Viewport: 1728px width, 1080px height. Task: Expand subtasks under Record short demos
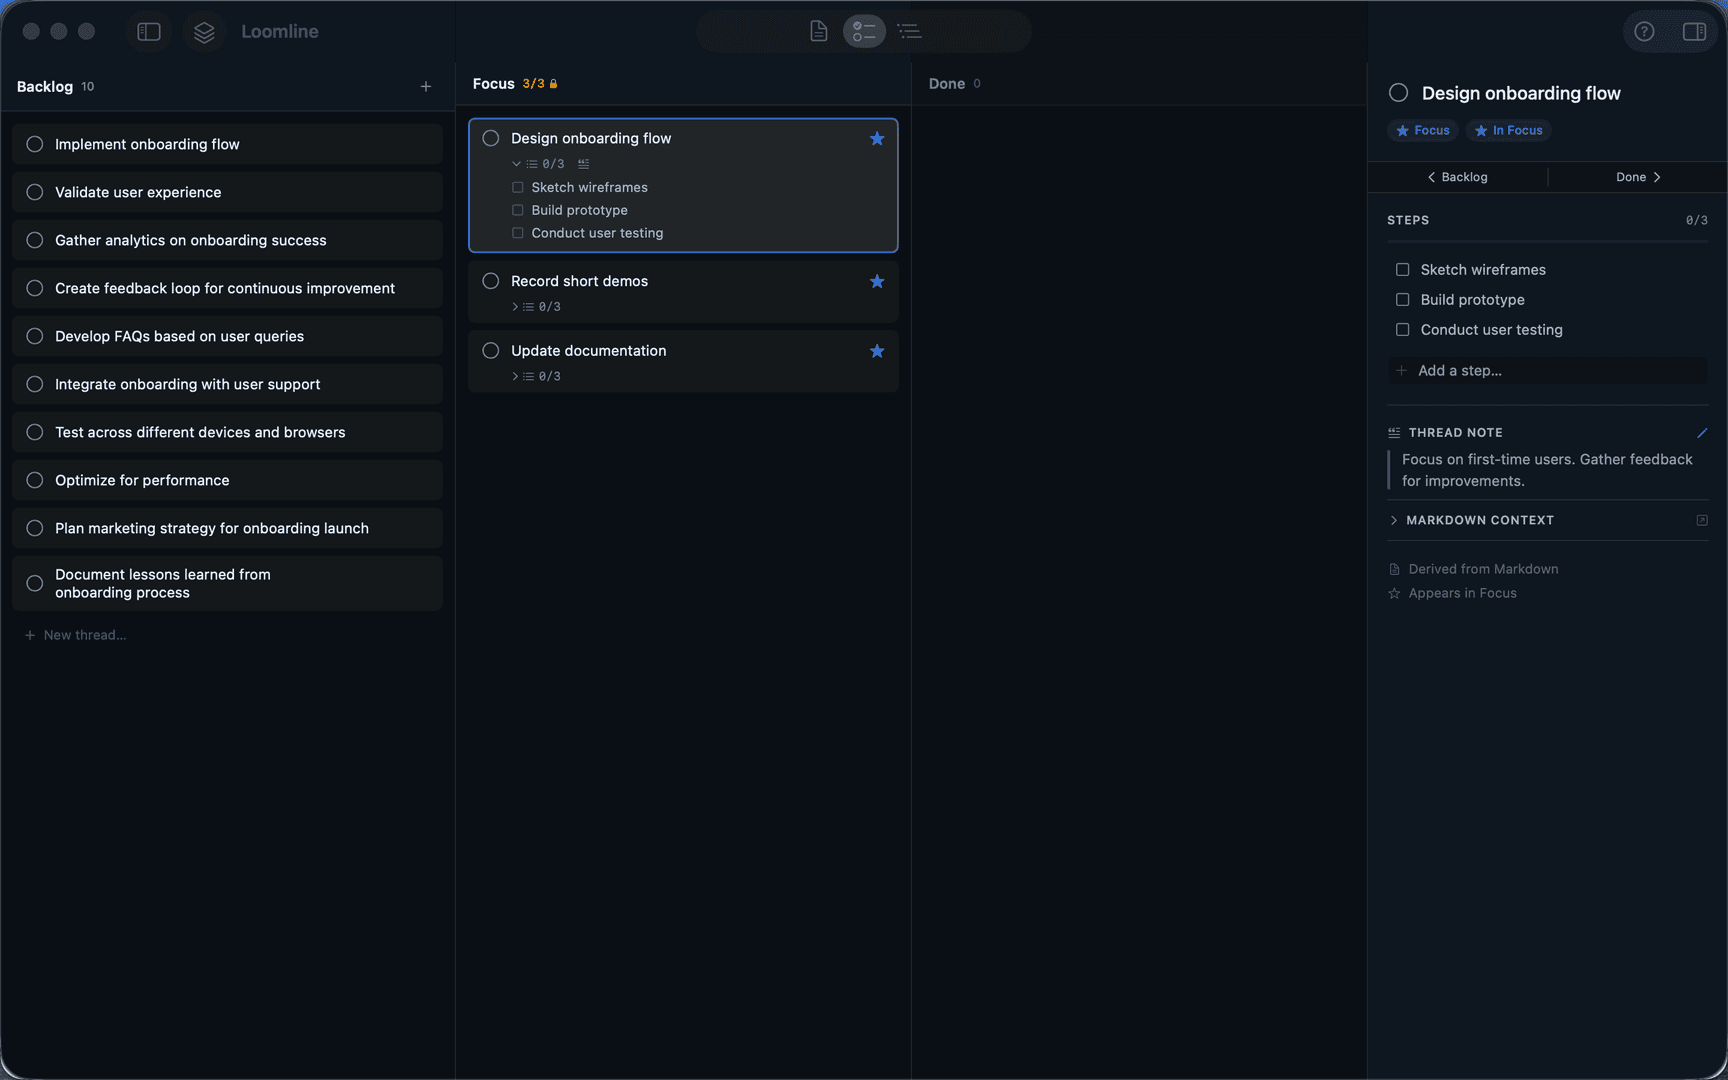tap(514, 306)
